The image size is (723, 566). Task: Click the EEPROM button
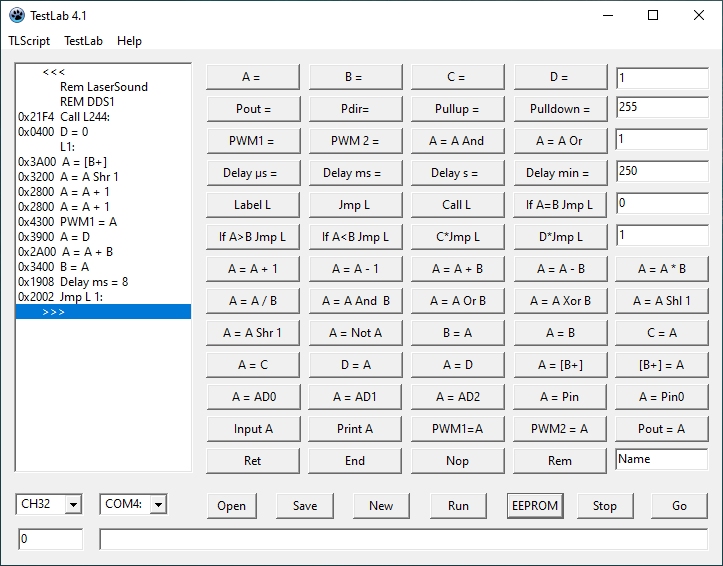[x=534, y=505]
